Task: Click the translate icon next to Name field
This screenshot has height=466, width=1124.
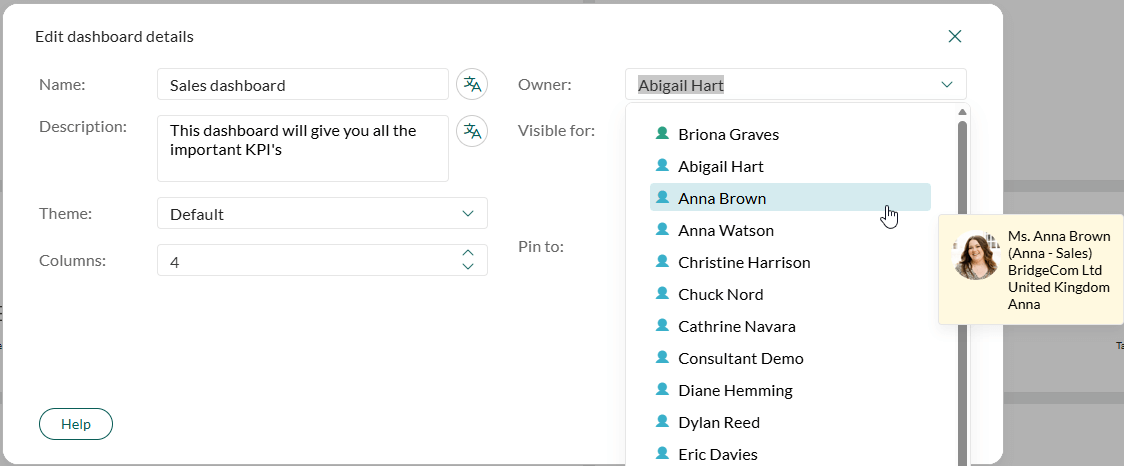Action: click(472, 85)
